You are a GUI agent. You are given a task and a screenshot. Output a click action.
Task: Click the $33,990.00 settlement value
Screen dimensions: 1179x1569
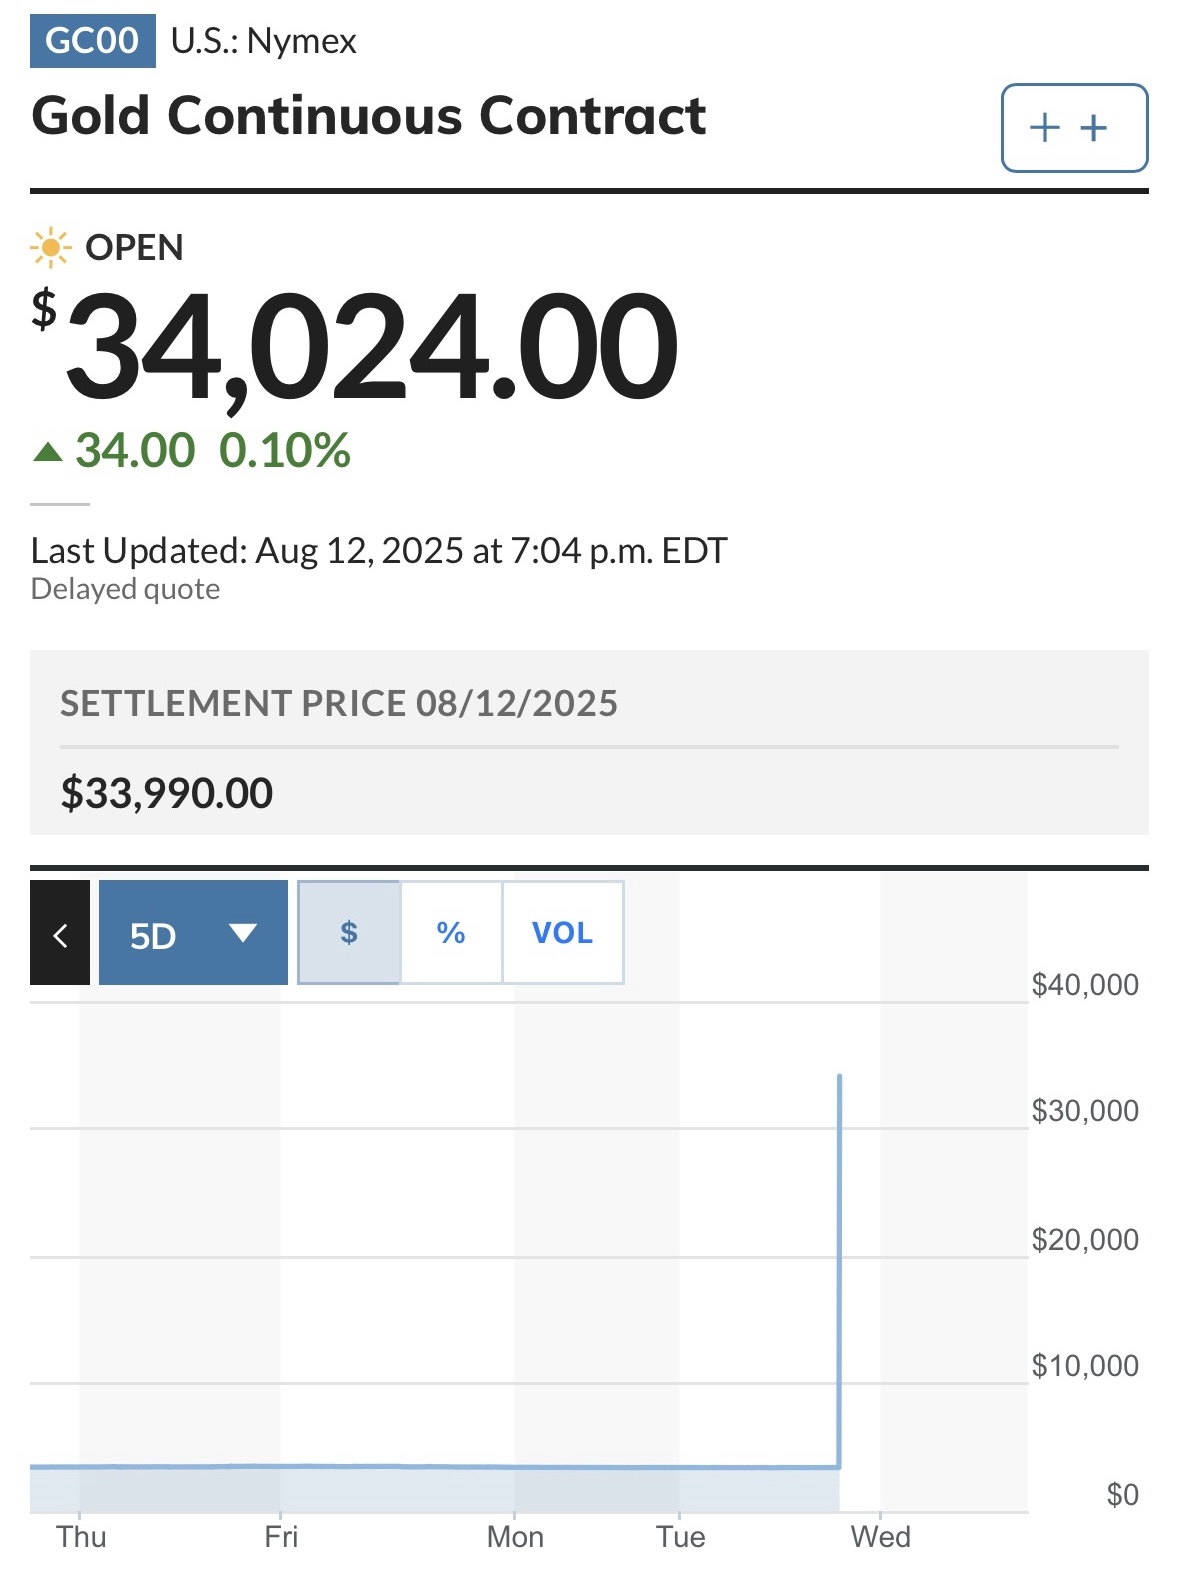click(x=167, y=793)
